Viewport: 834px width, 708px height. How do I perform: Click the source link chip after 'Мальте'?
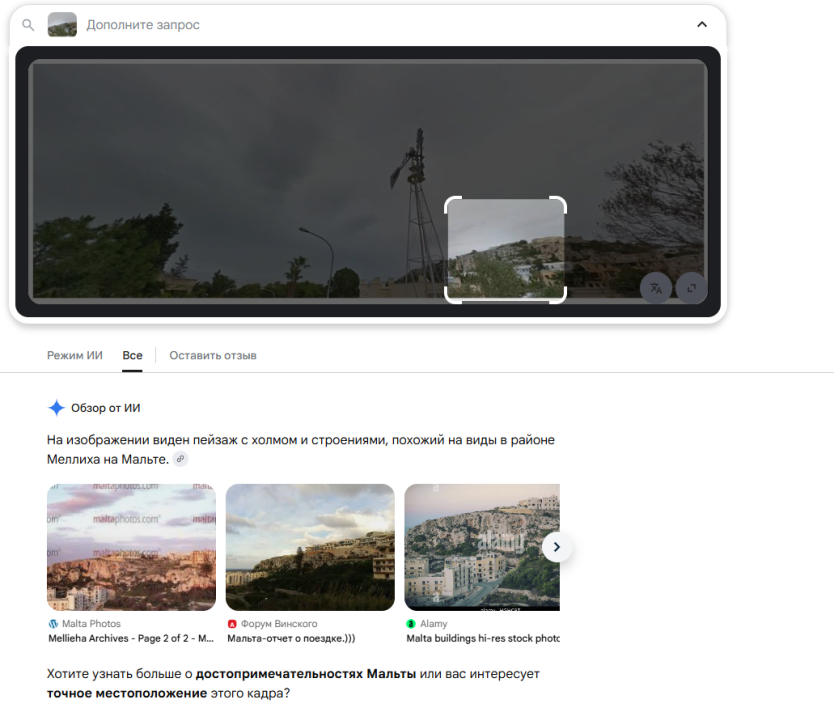point(181,459)
